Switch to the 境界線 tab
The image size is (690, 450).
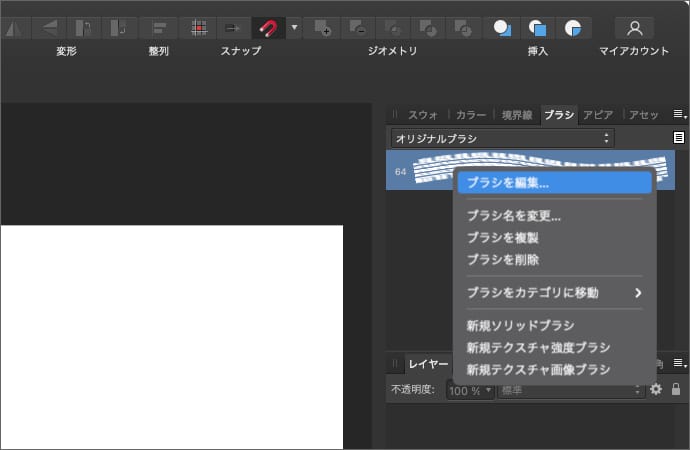click(518, 115)
